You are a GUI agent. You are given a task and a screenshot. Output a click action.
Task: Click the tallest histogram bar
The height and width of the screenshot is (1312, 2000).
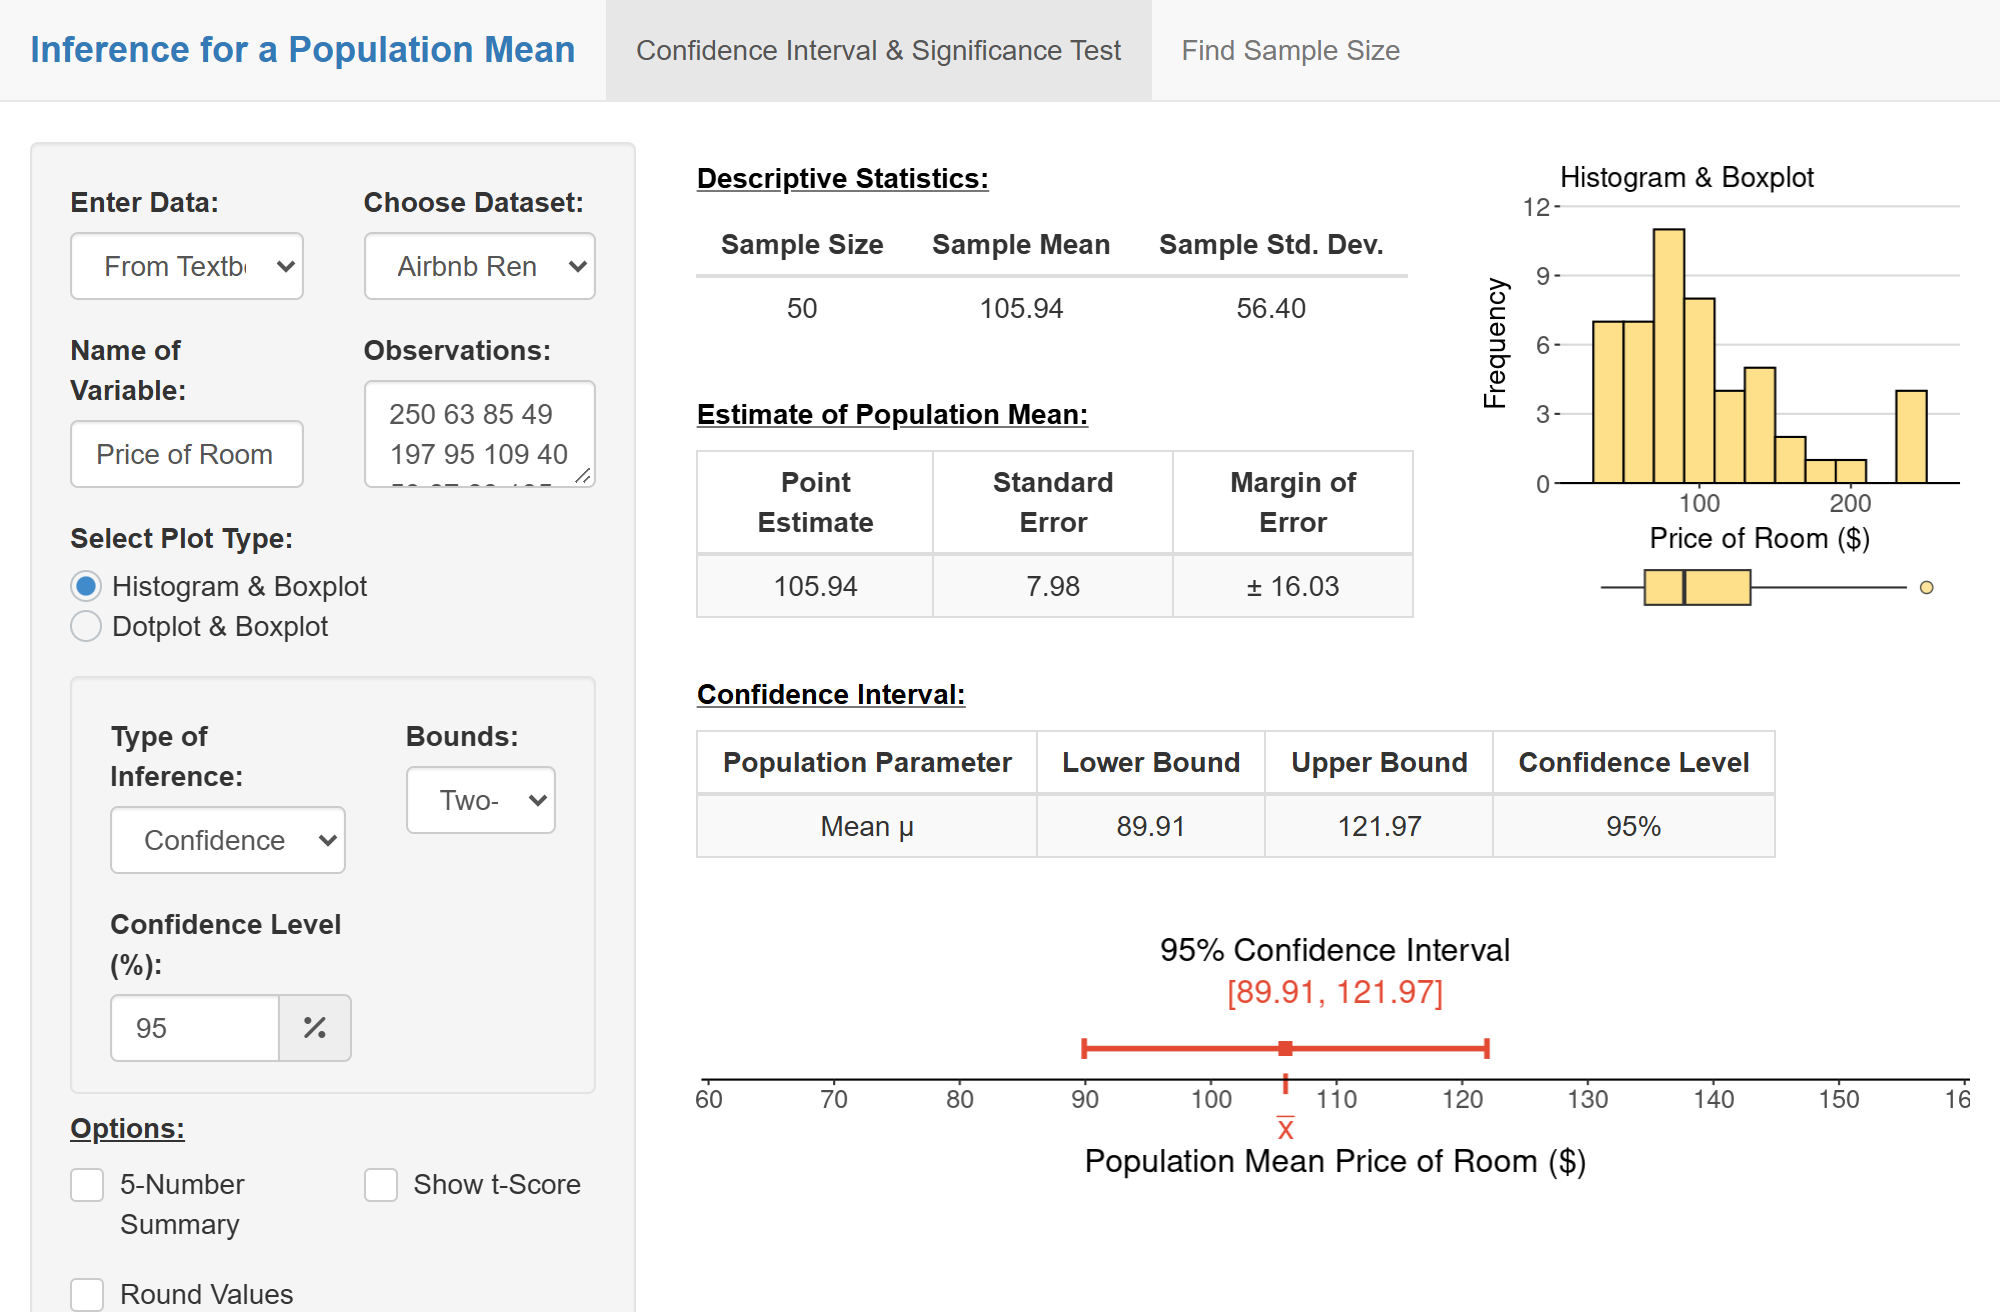click(x=1669, y=356)
